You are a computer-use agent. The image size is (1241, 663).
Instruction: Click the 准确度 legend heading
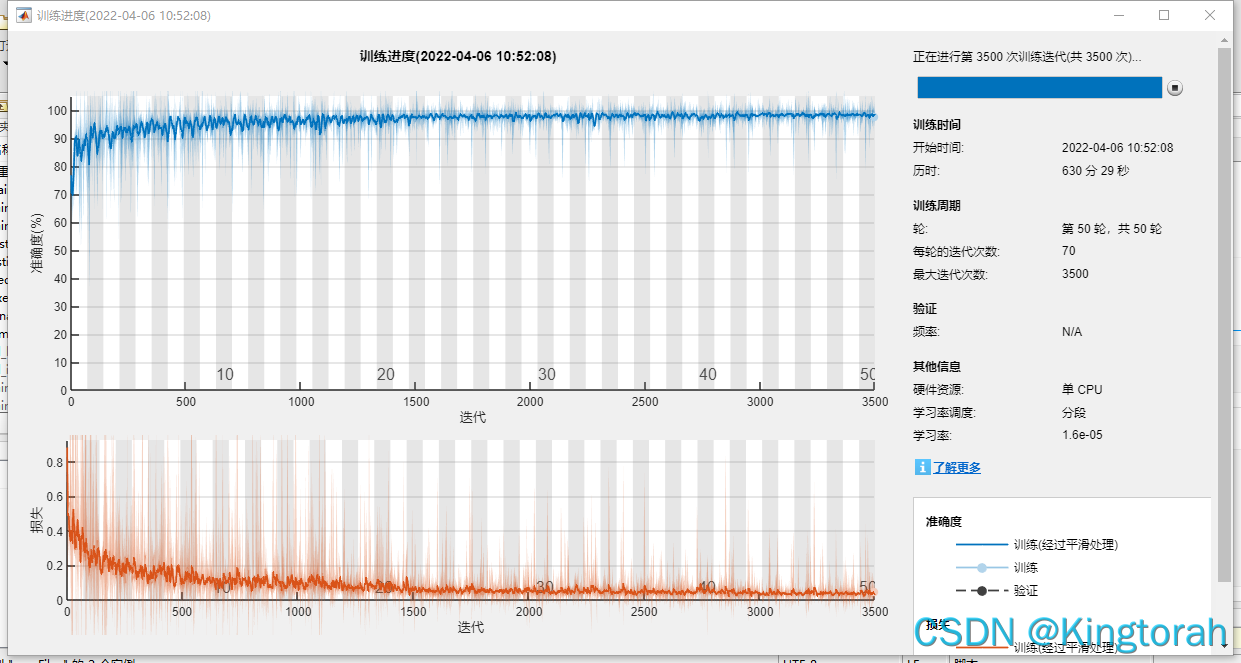click(x=943, y=521)
